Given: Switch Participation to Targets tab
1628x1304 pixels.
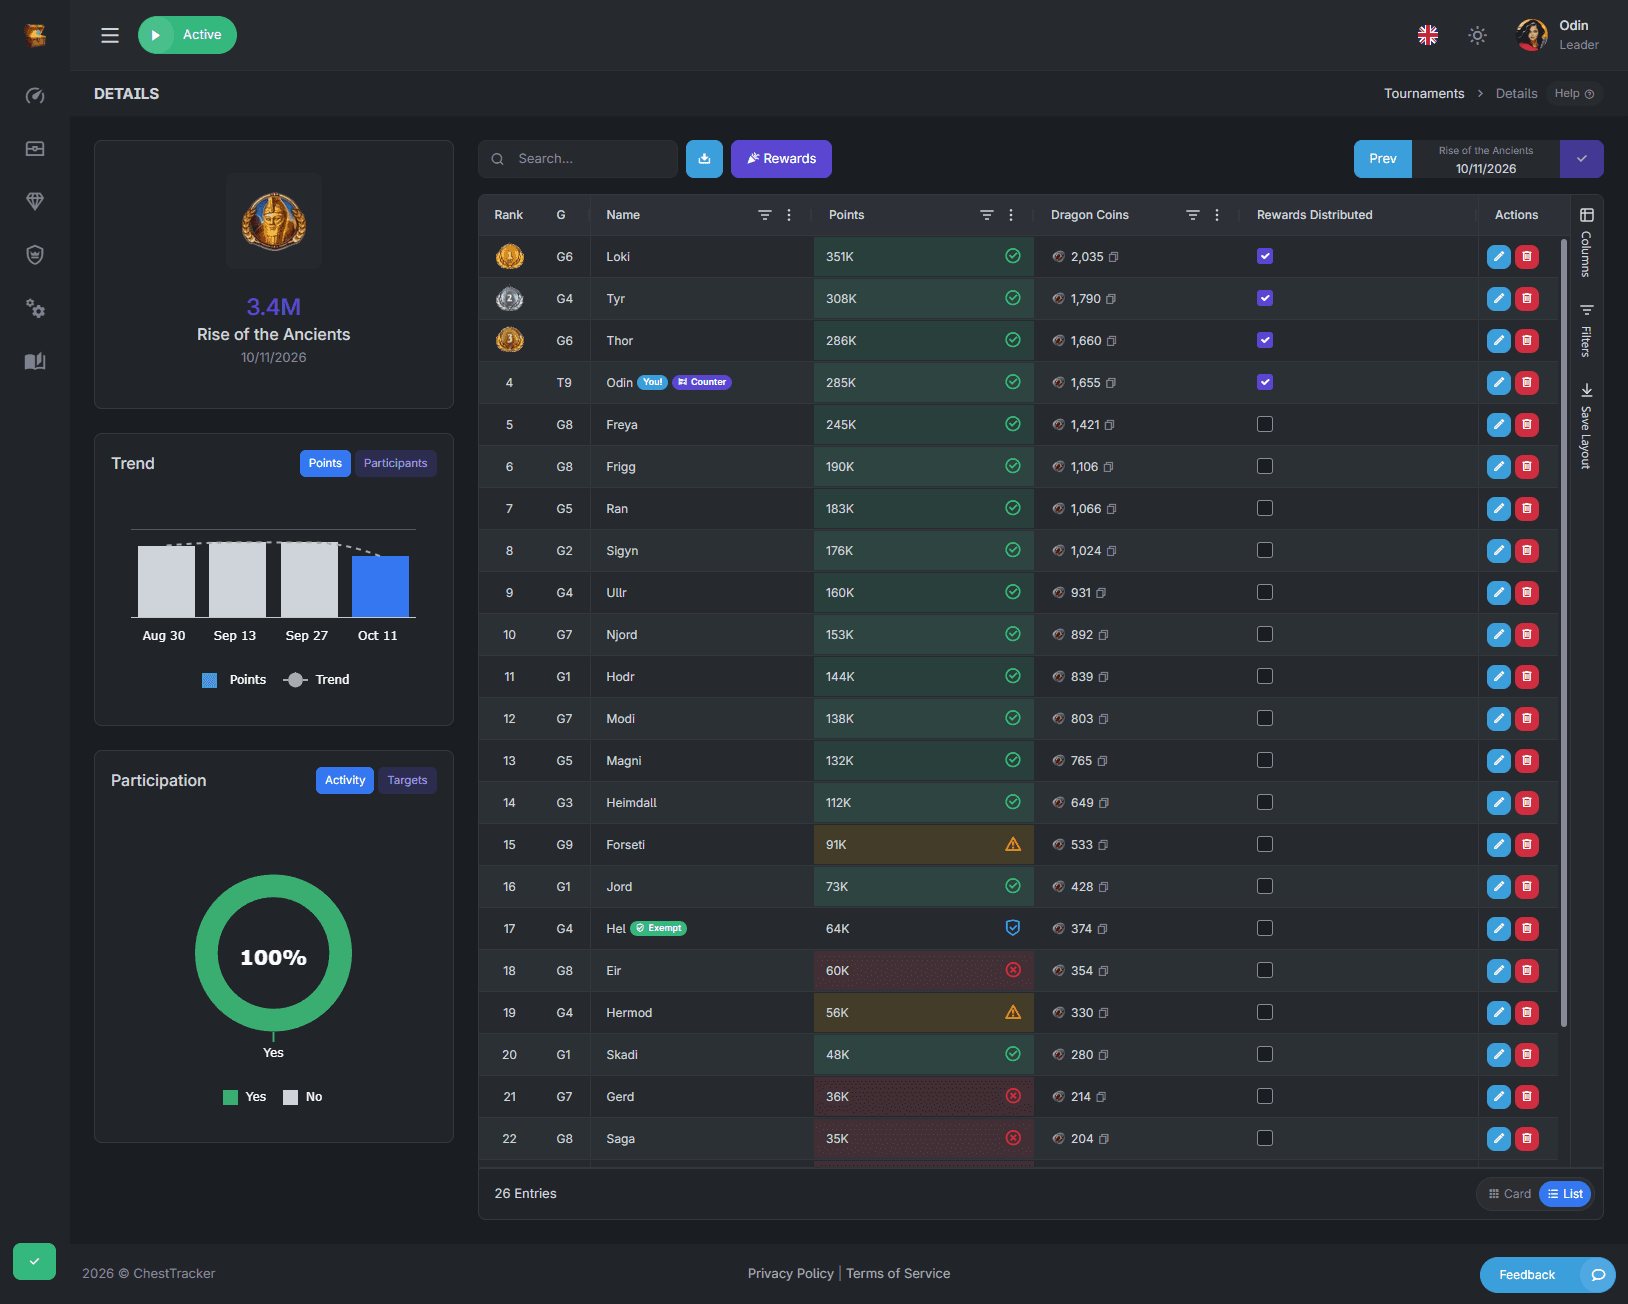Looking at the screenshot, I should 407,781.
